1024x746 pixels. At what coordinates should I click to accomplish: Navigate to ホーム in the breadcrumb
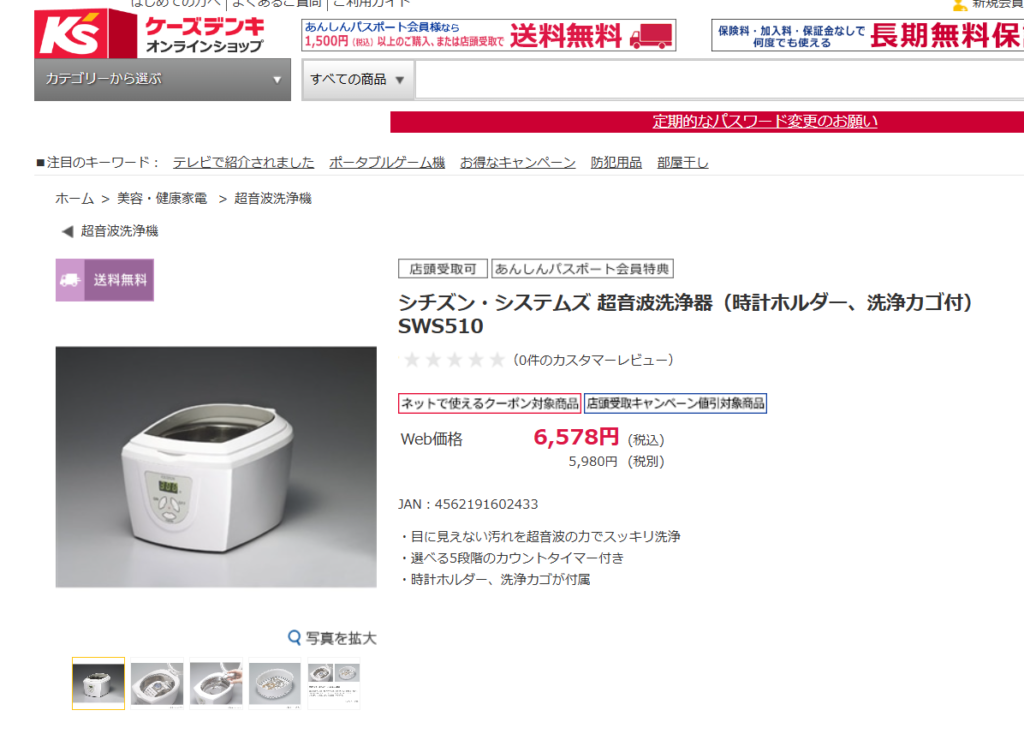[74, 199]
